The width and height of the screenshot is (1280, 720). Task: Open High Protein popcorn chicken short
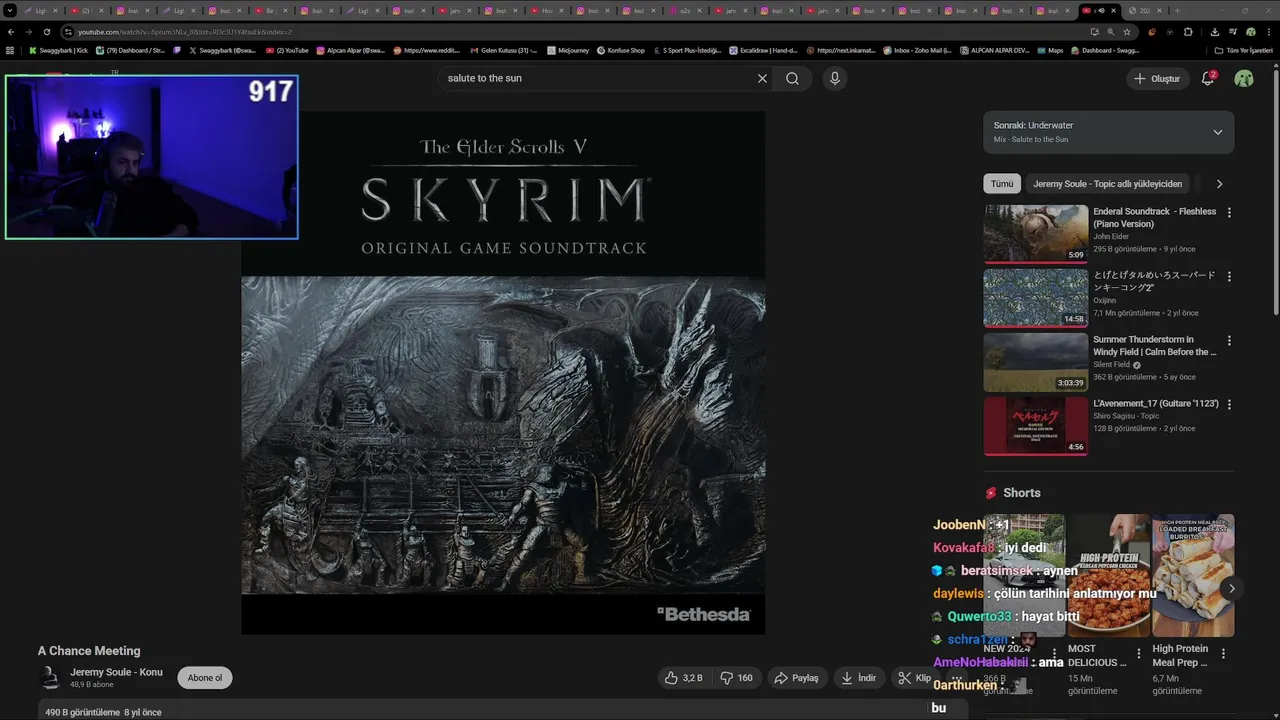(1108, 576)
